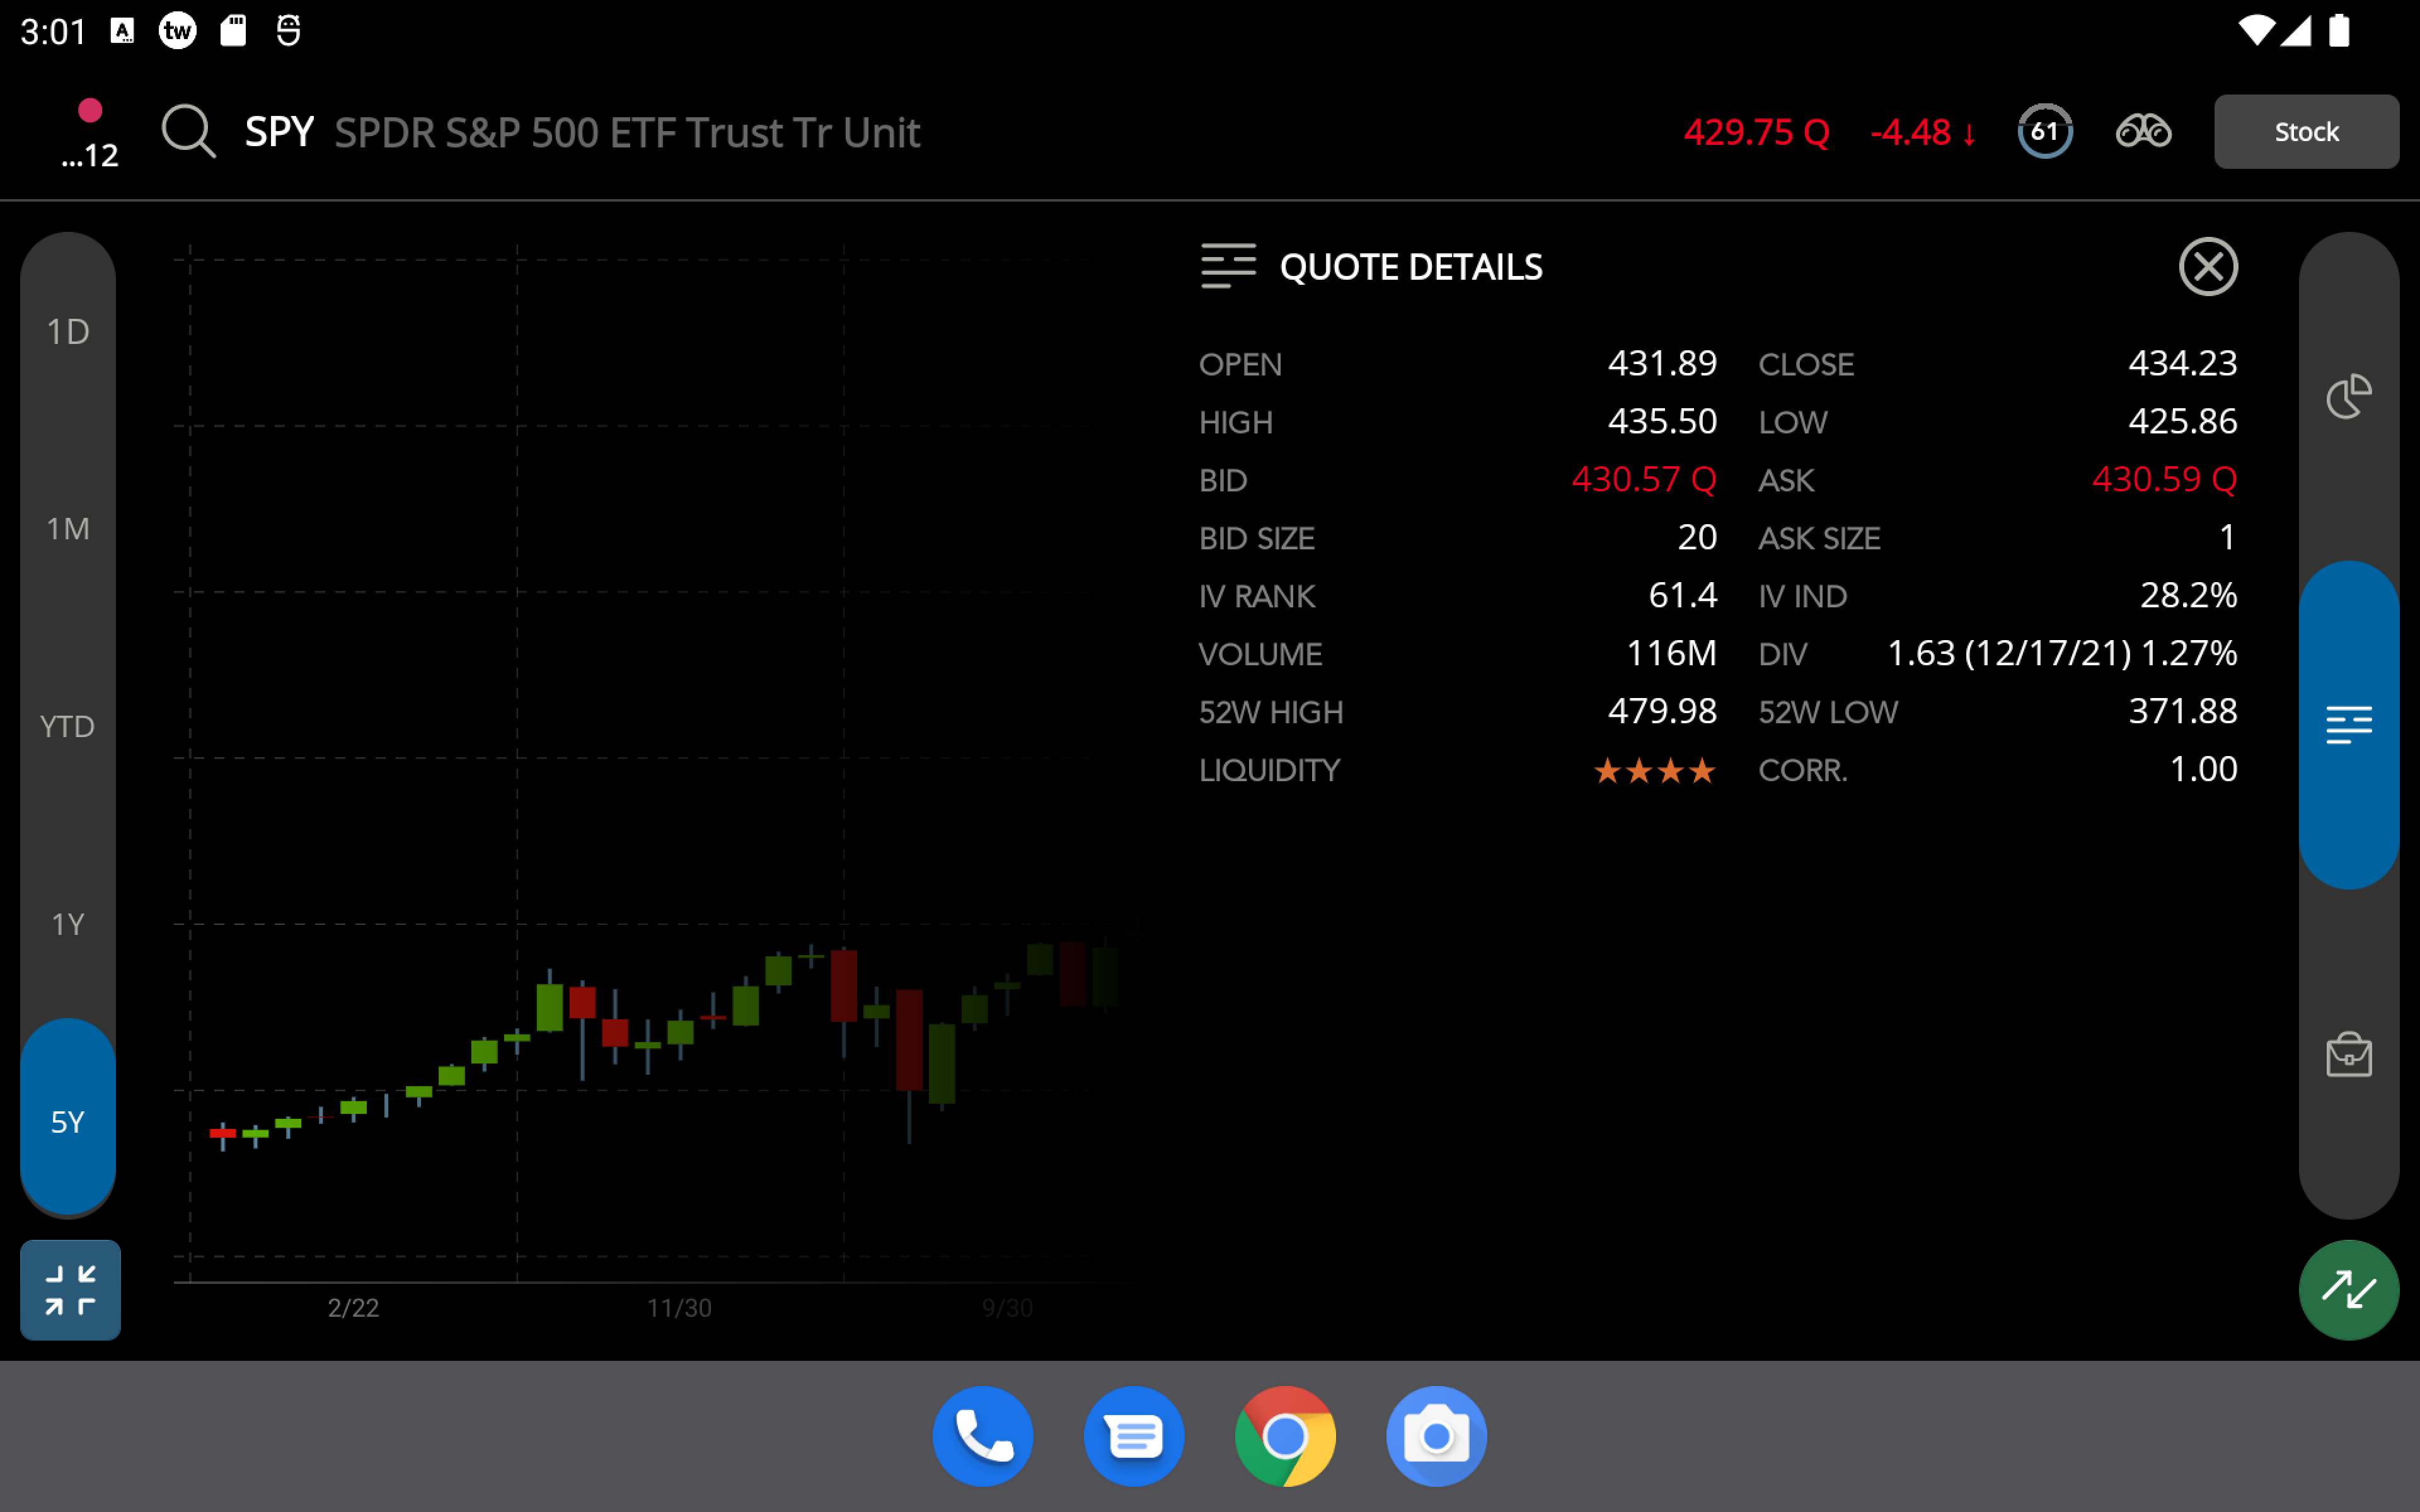The image size is (2420, 1512).
Task: Click the binoculars watchlist icon
Action: pos(2142,131)
